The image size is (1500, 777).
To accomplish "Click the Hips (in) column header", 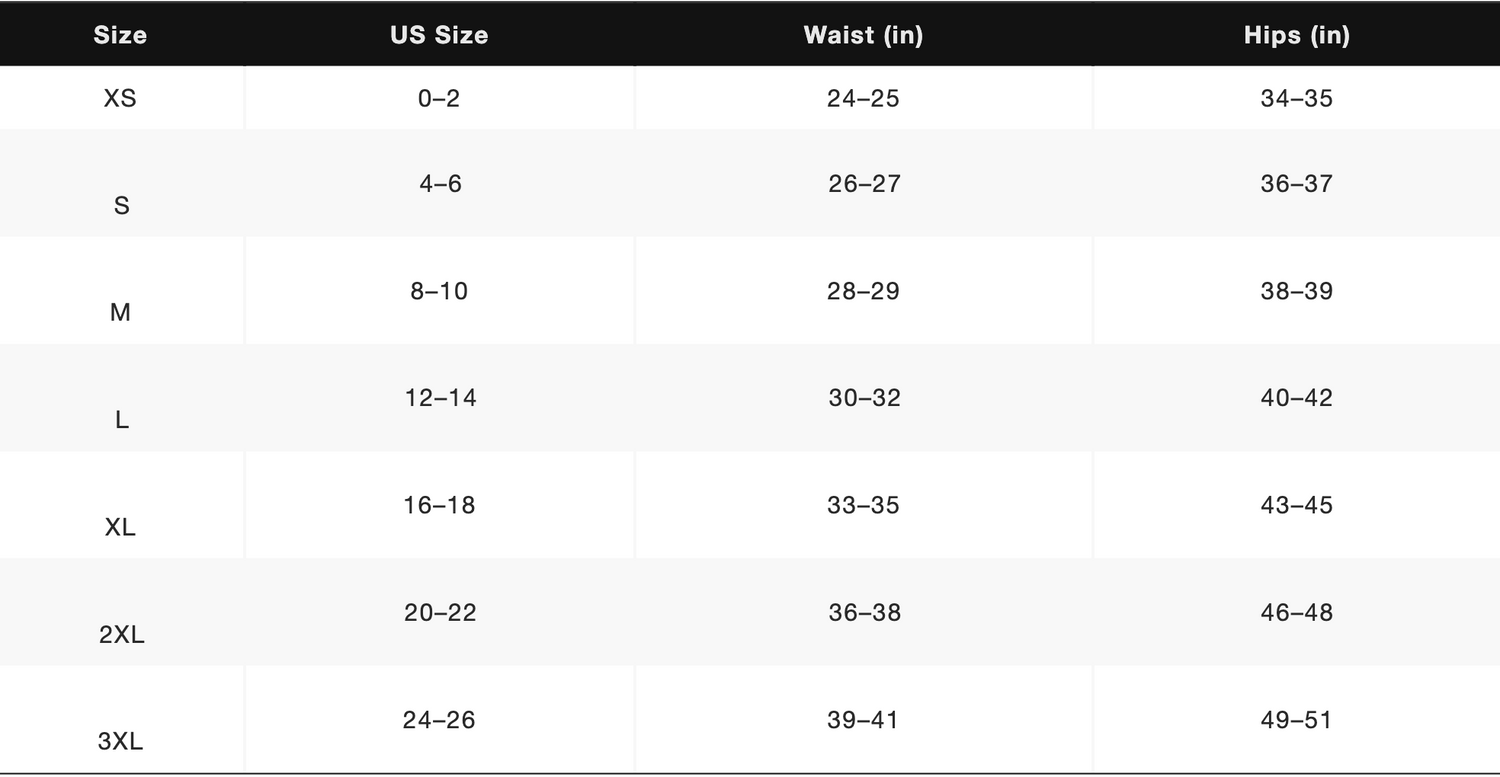I will 1296,35.
